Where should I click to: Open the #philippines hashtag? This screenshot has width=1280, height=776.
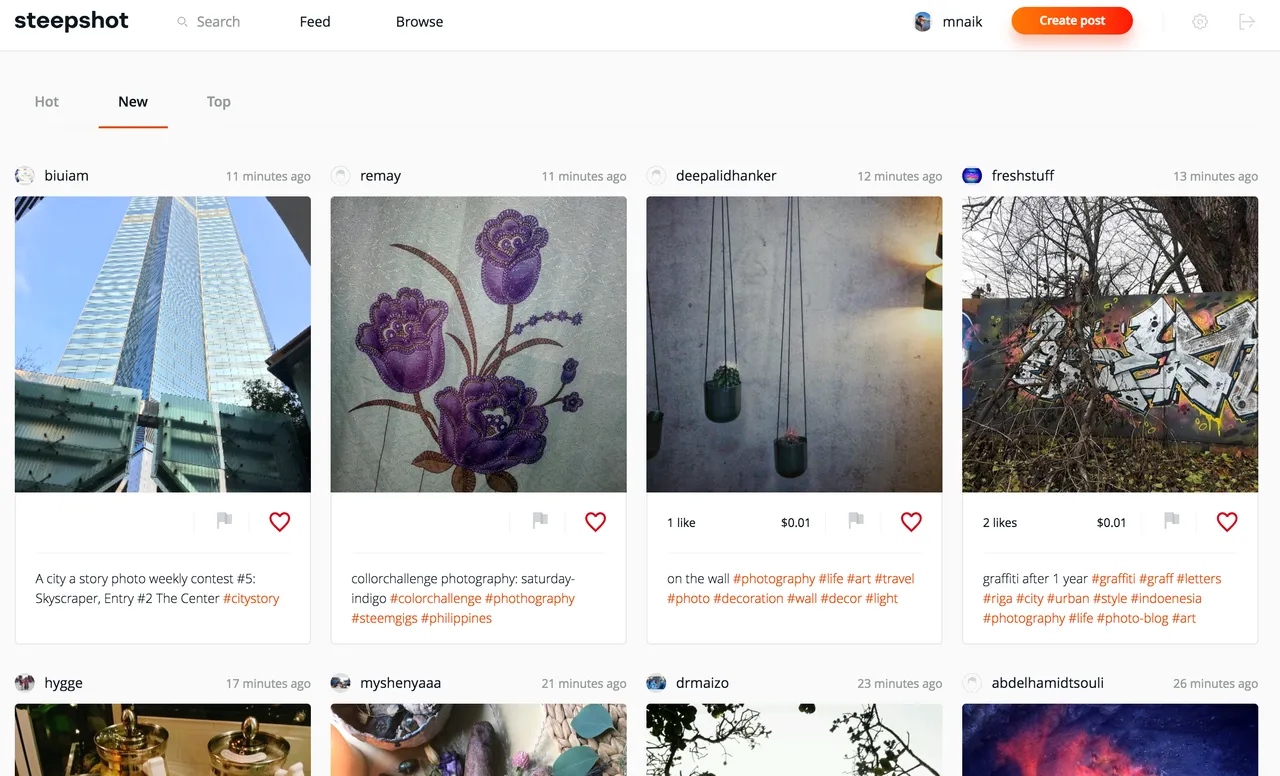(456, 619)
